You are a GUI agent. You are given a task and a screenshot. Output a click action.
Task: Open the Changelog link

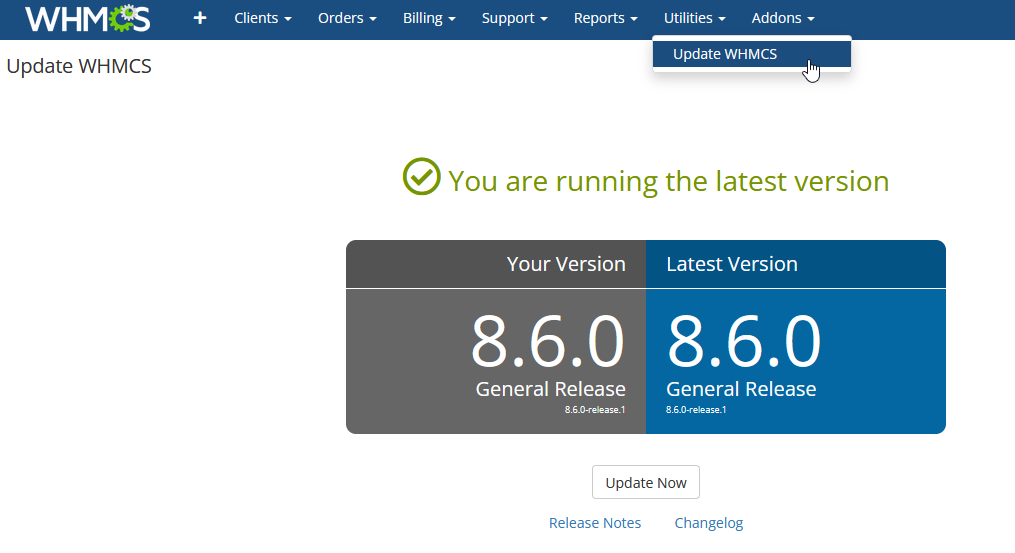point(709,523)
